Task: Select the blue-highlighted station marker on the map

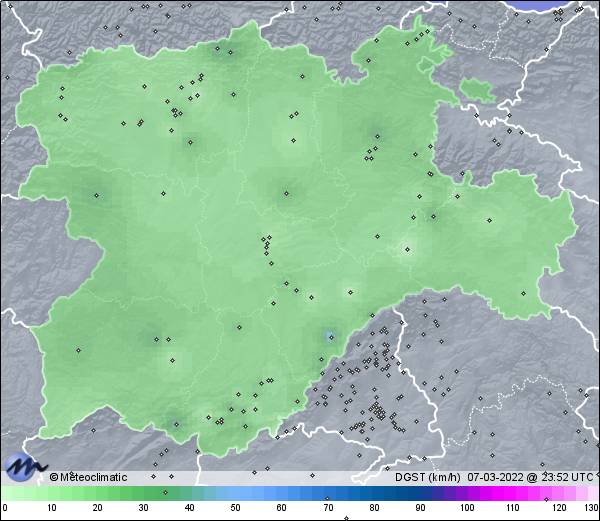Action: coord(329,334)
